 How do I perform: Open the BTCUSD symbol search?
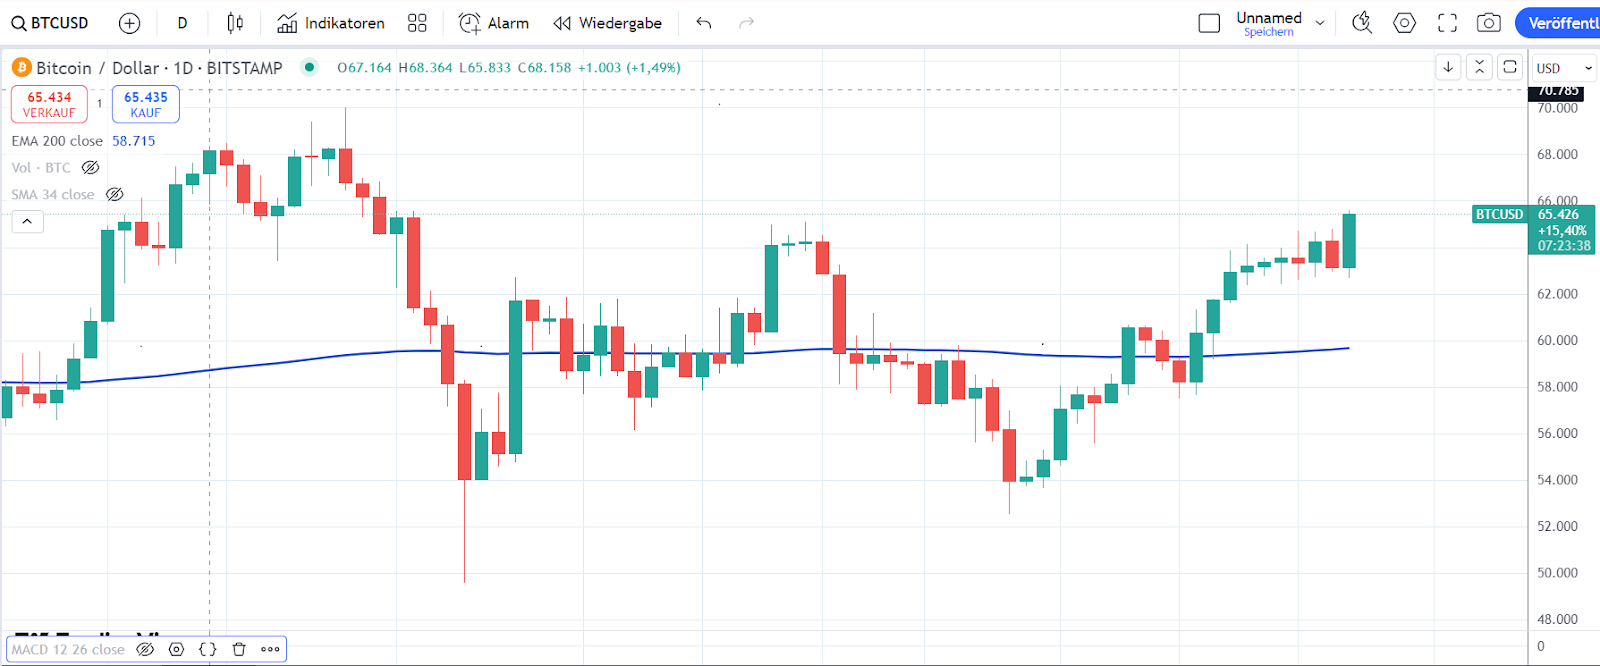(x=50, y=23)
